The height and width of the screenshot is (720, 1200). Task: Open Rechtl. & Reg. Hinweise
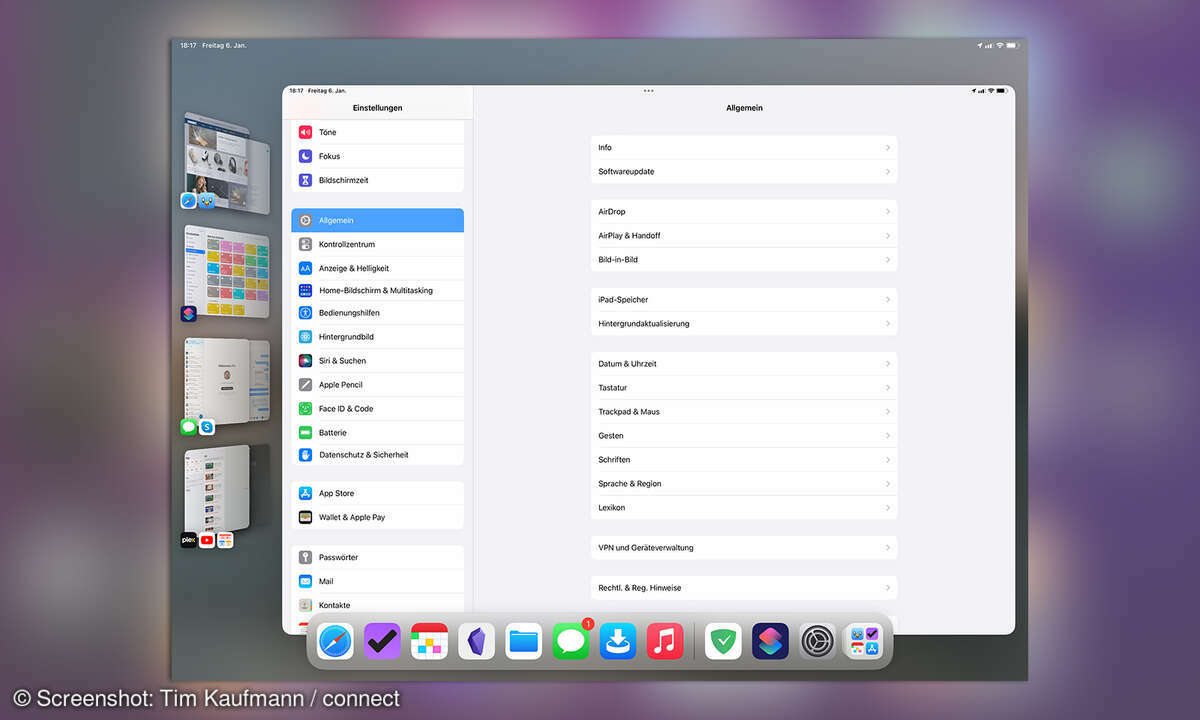point(744,588)
